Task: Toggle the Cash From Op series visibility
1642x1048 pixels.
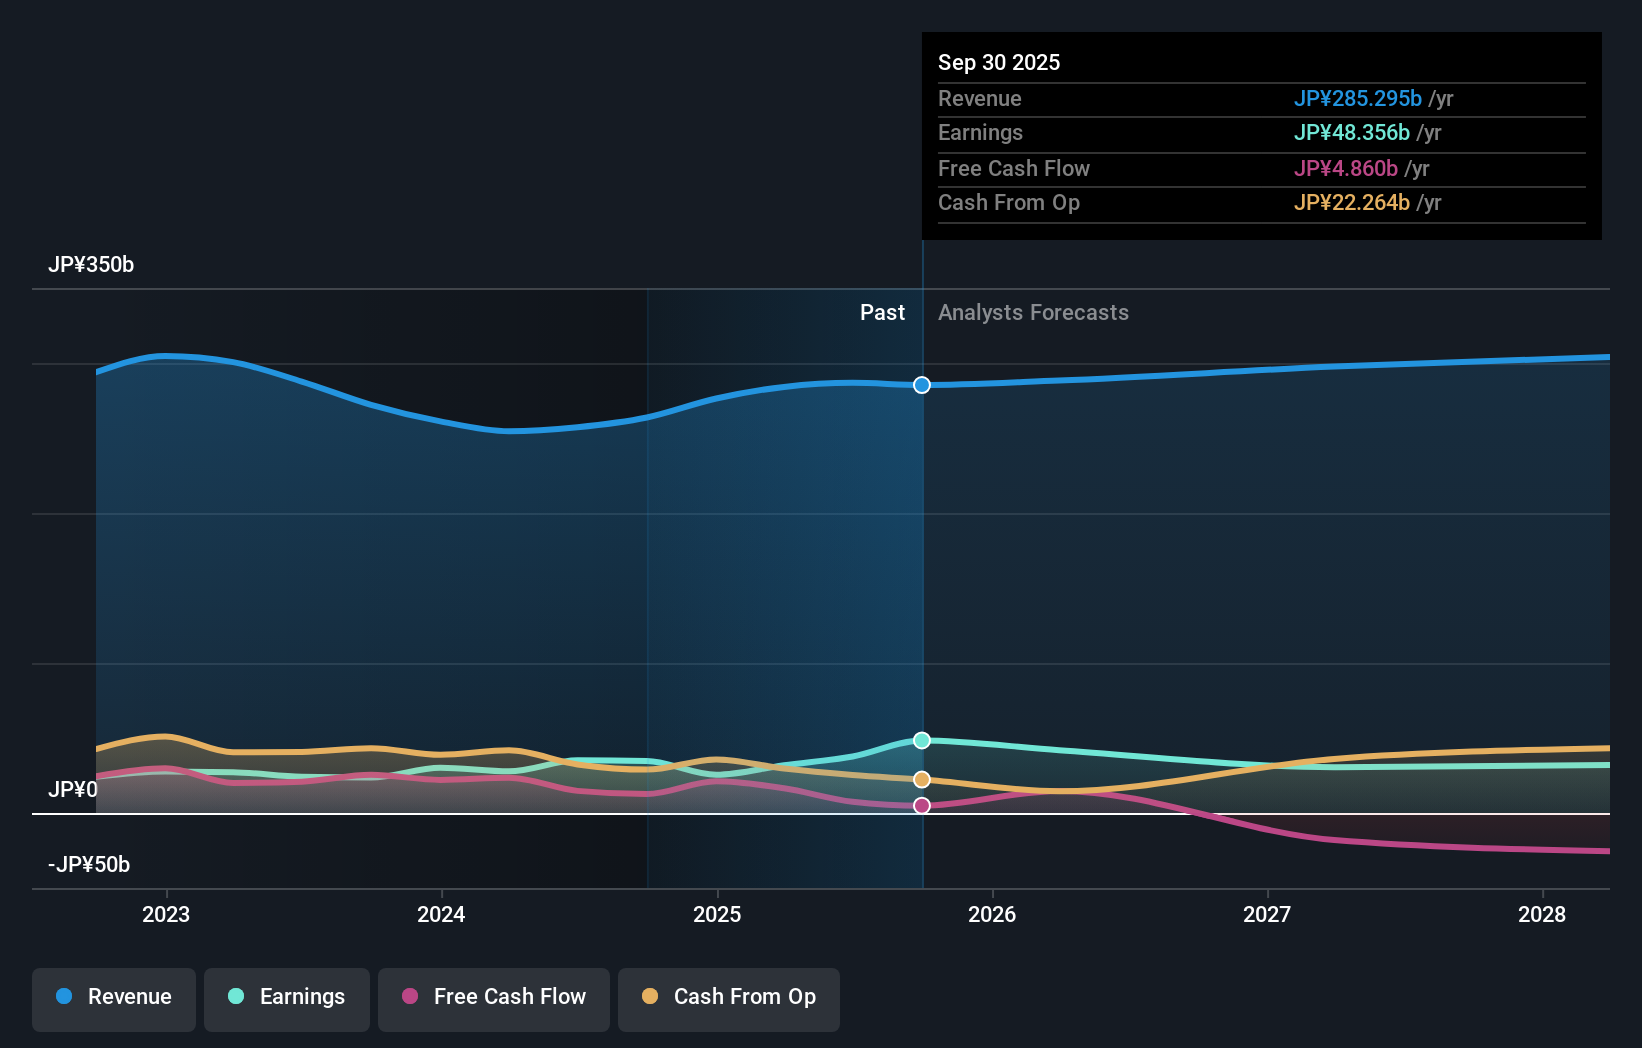Action: coord(728,997)
